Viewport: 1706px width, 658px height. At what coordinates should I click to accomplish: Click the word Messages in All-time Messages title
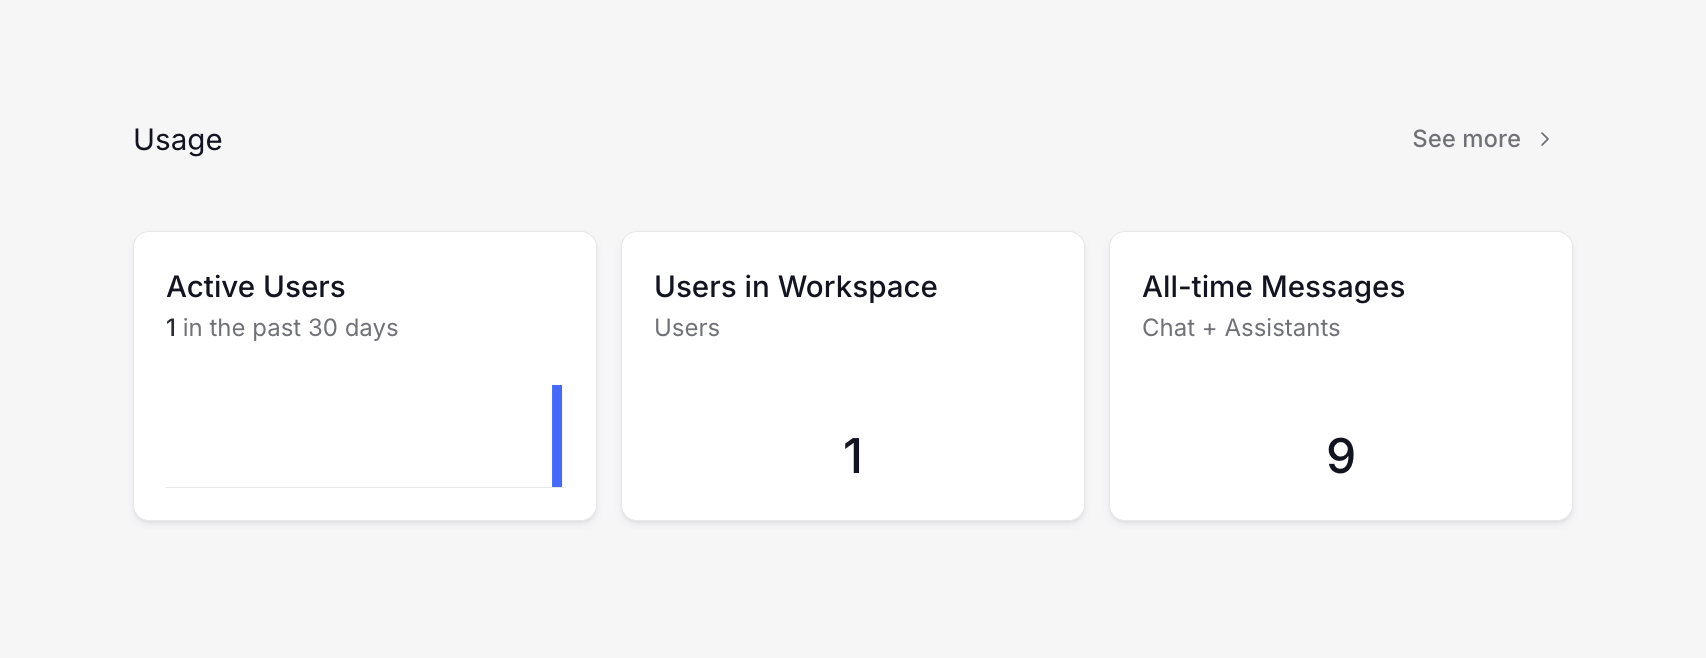tap(1333, 287)
